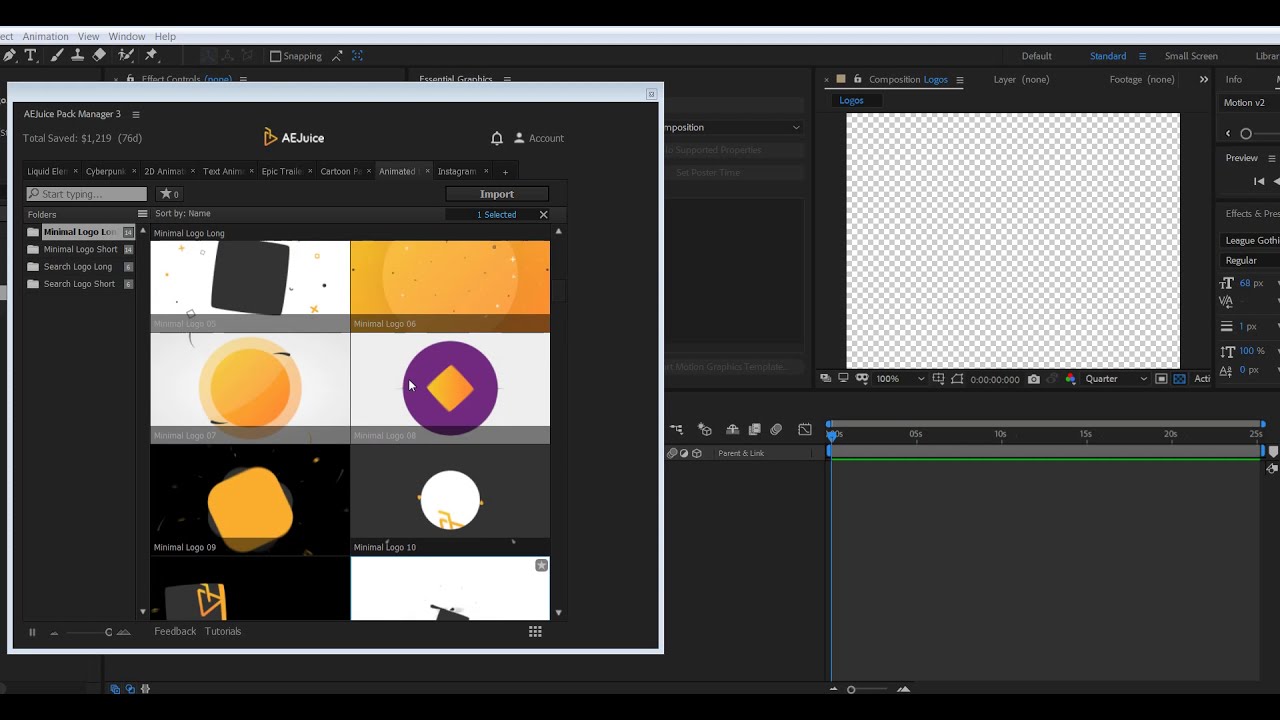The height and width of the screenshot is (720, 1280).
Task: Open the Graph Editor
Action: point(805,430)
